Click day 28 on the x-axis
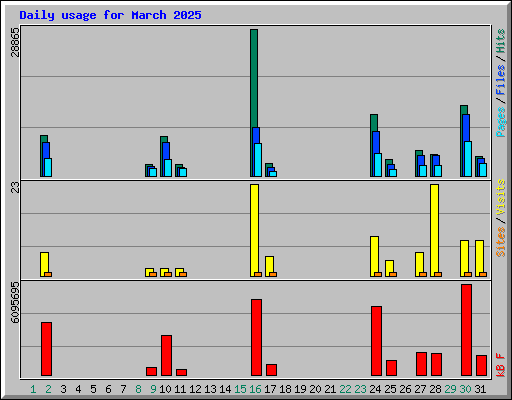This screenshot has height=400, width=512. [435, 389]
